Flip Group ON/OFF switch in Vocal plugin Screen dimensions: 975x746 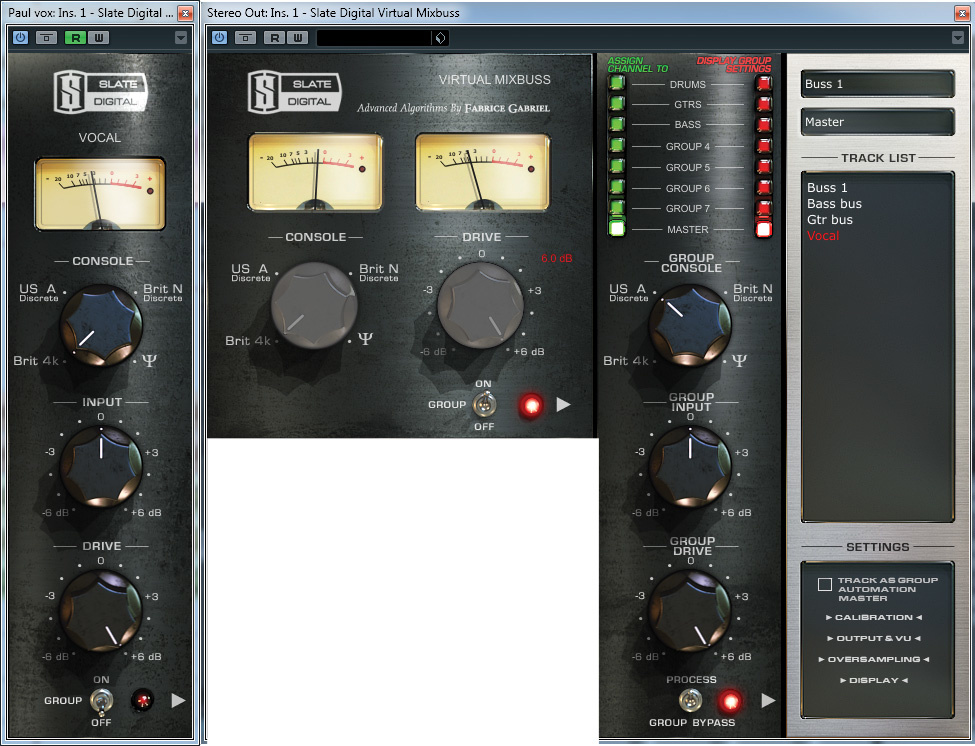pyautogui.click(x=101, y=702)
